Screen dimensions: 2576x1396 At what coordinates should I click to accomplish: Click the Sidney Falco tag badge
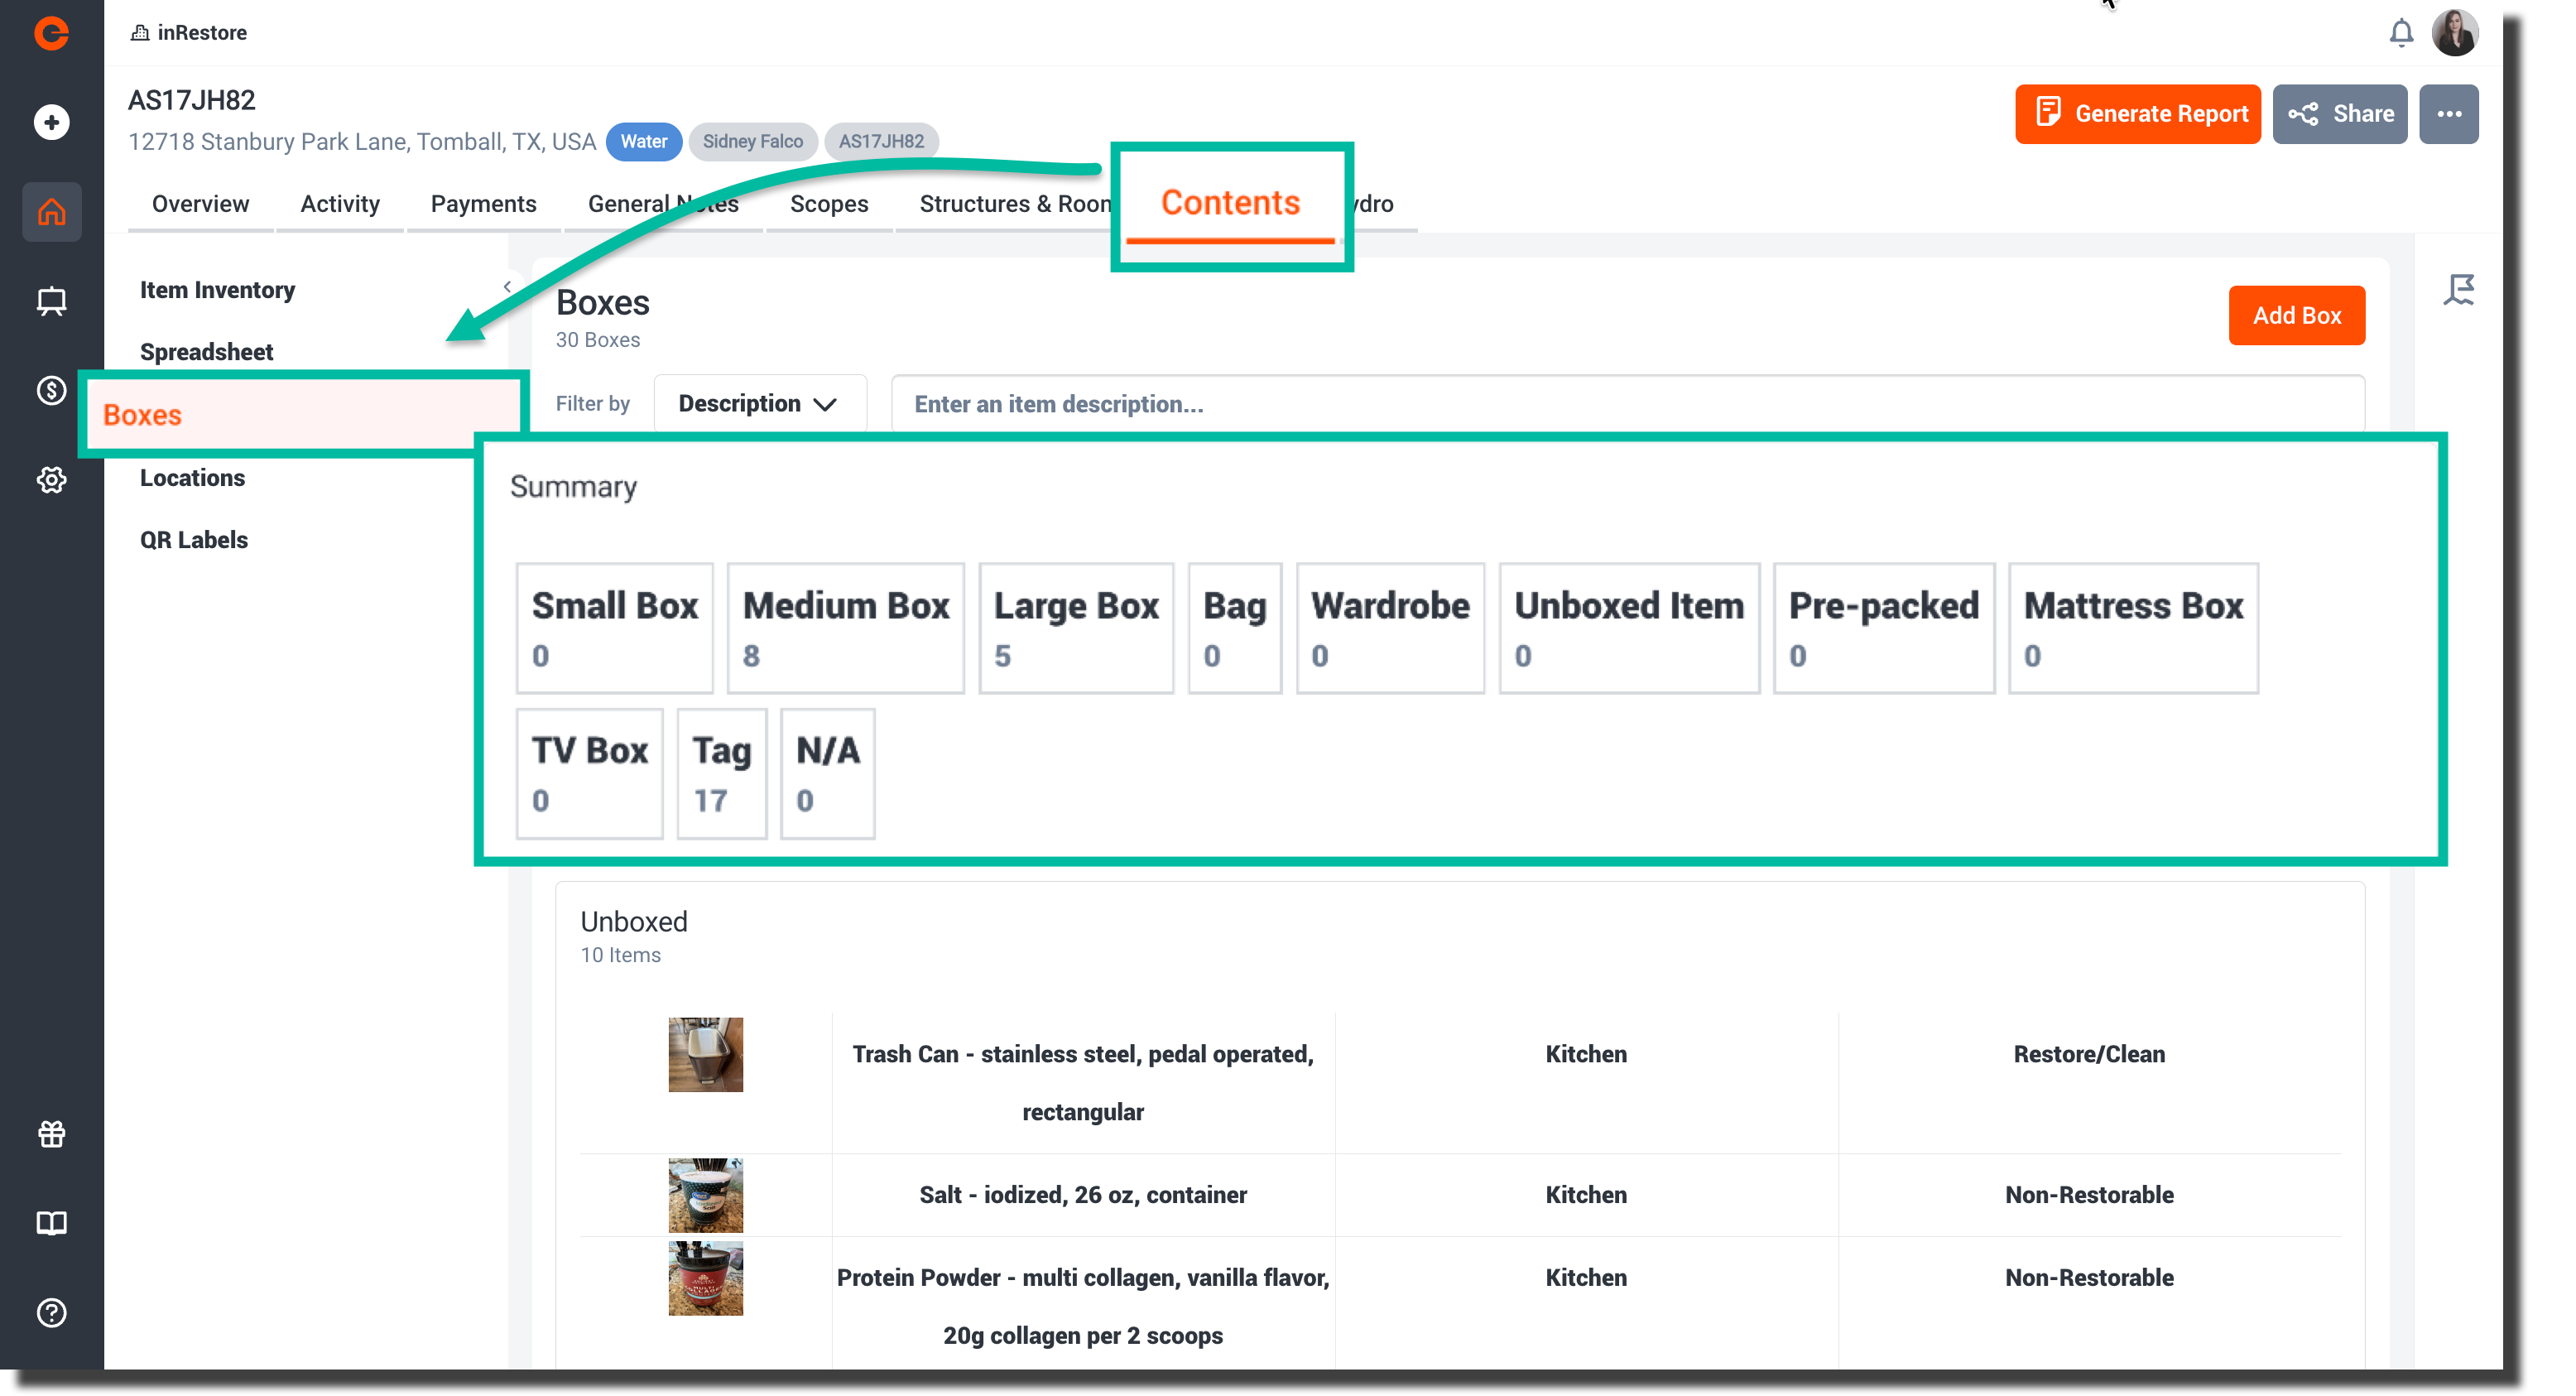click(x=752, y=142)
